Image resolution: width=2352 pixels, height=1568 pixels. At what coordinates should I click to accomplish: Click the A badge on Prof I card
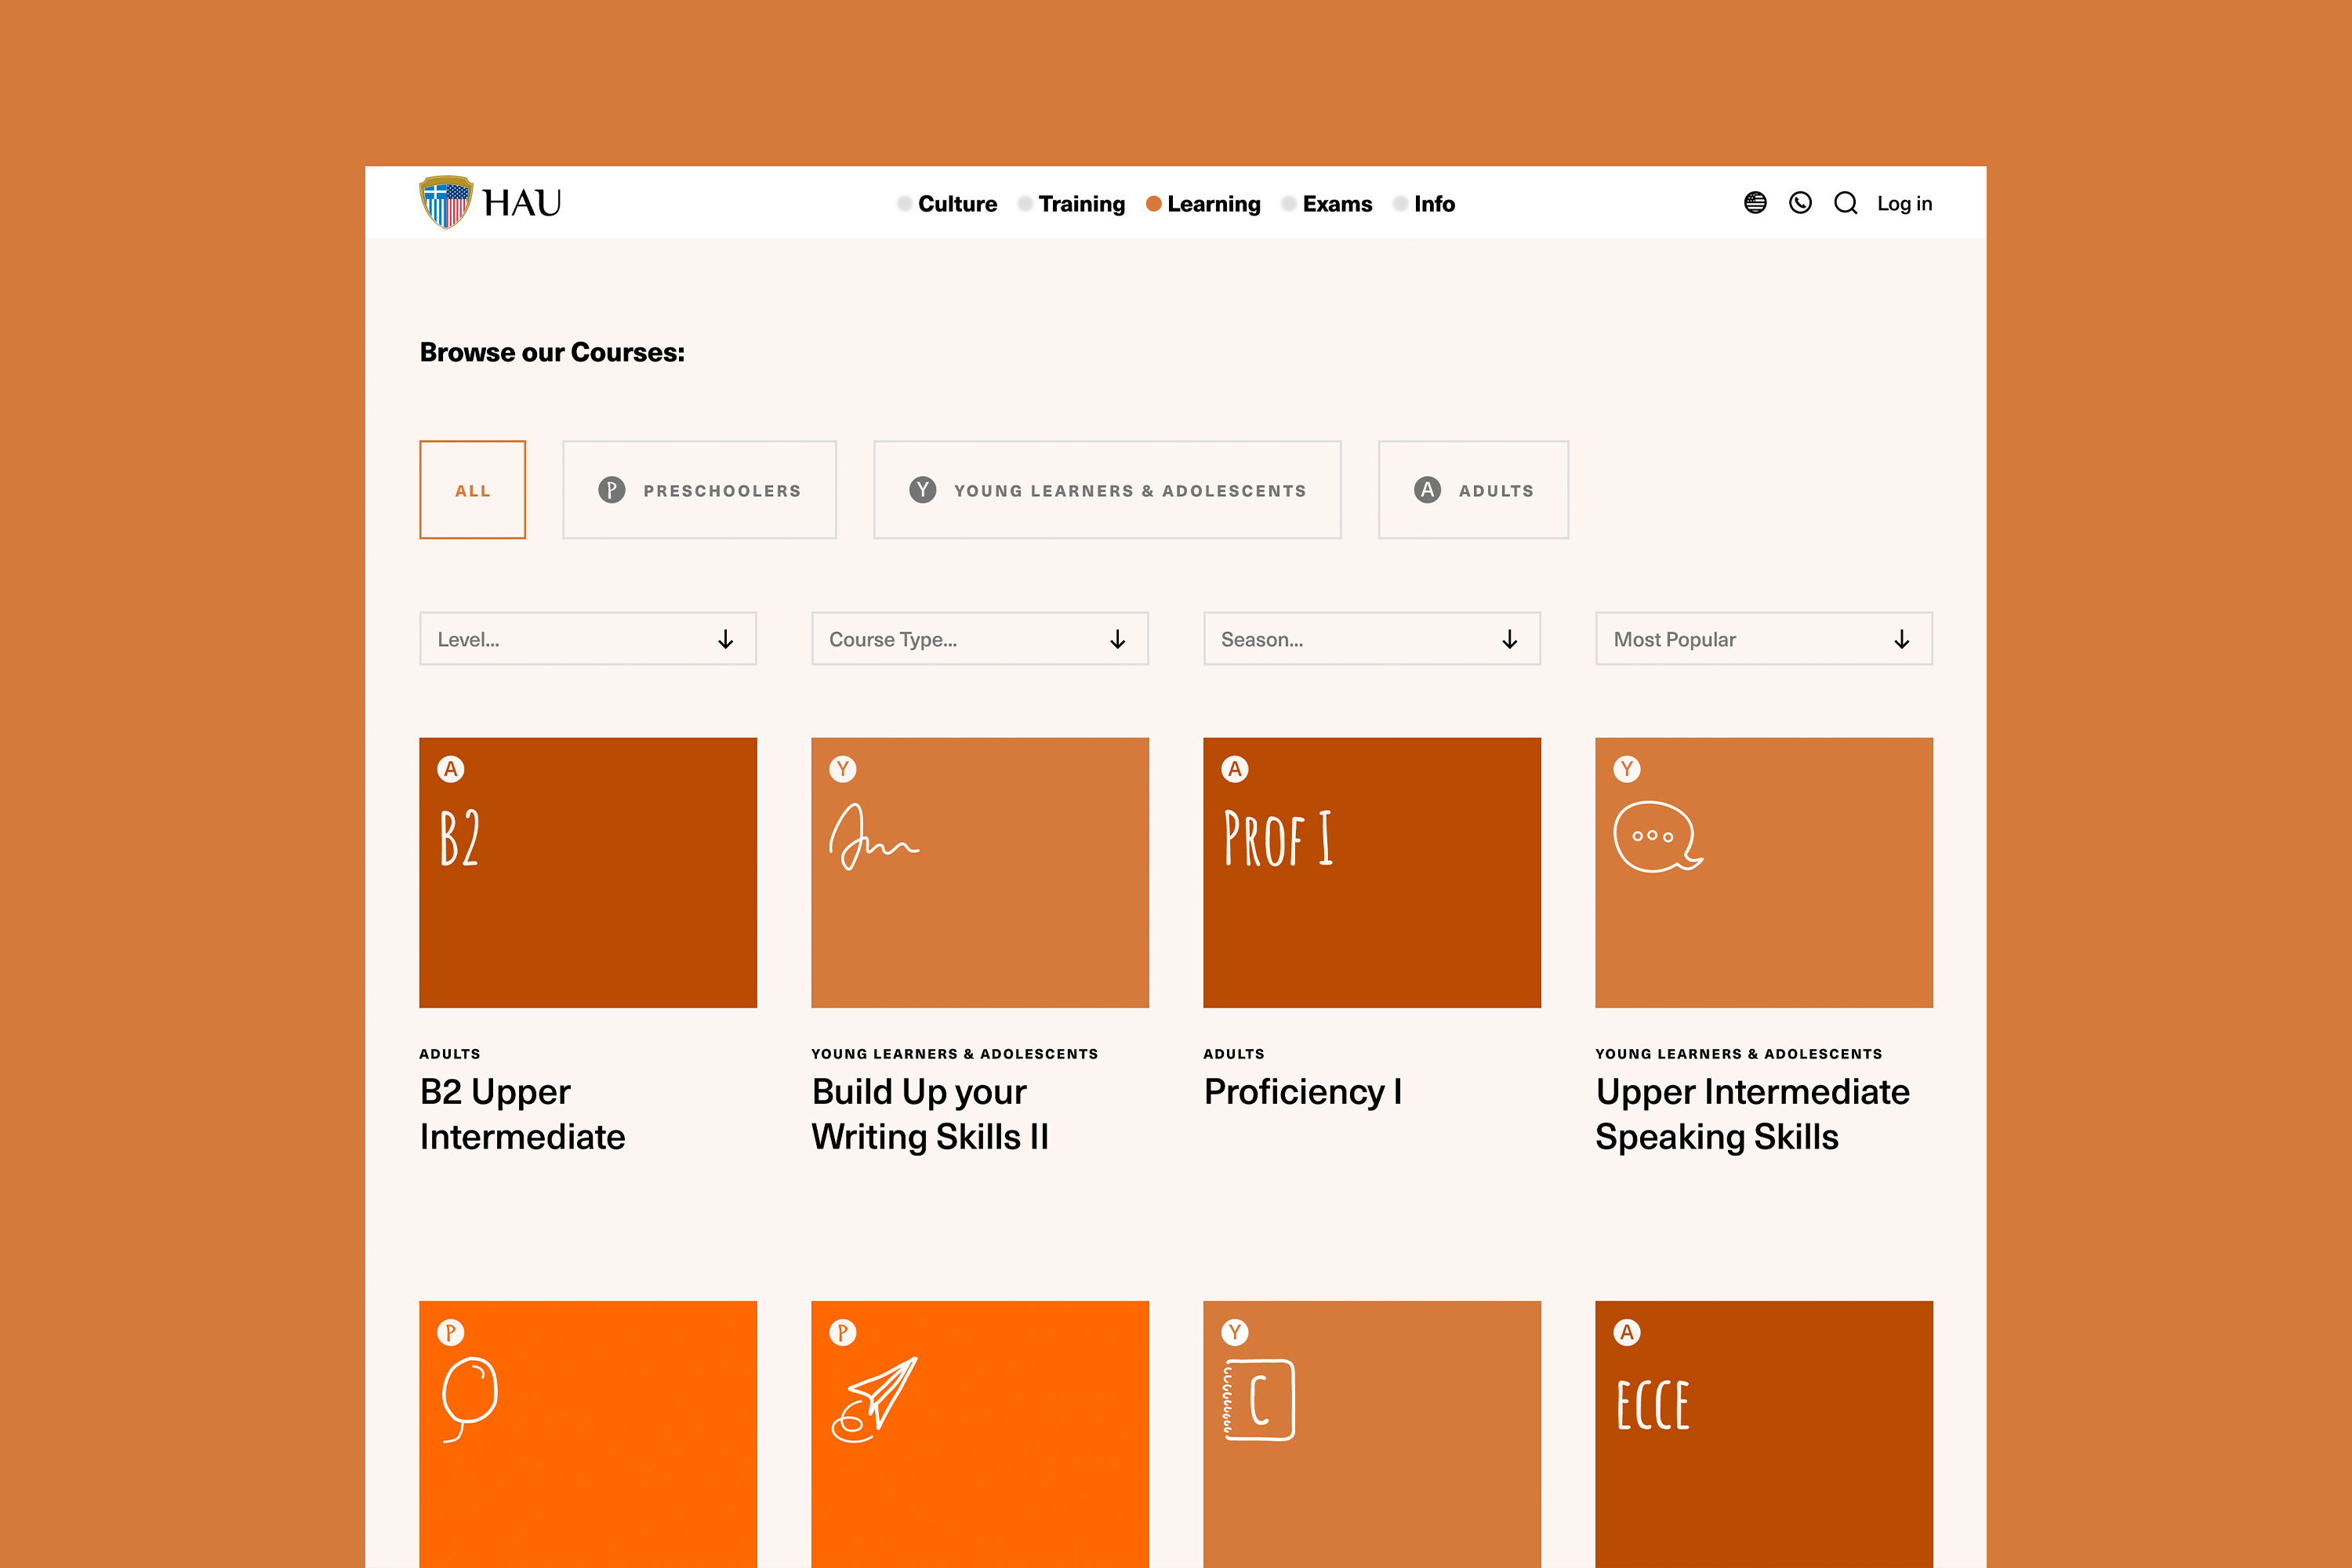pos(1235,769)
